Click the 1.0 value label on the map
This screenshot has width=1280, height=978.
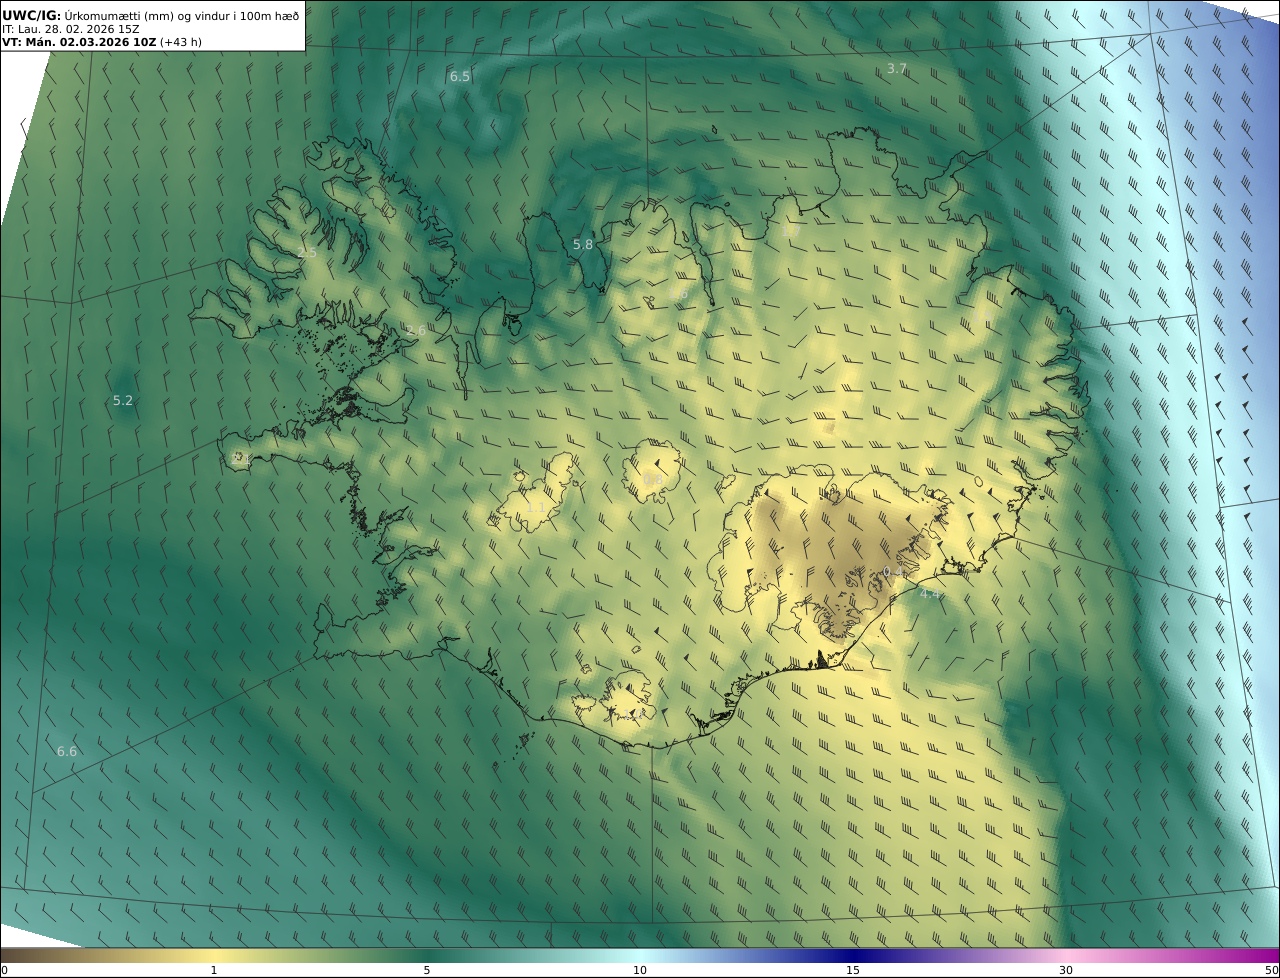(x=632, y=715)
